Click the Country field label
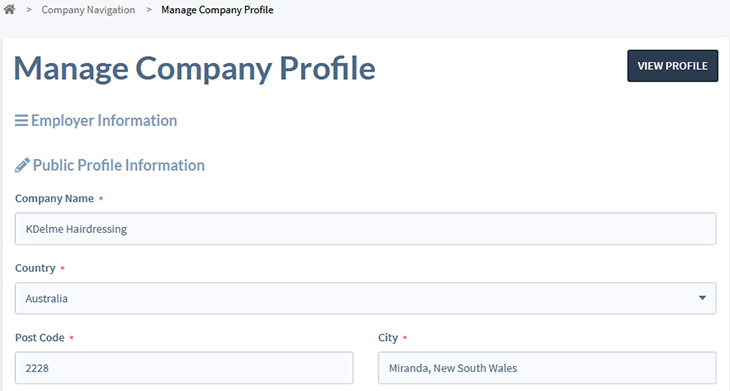730x391 pixels. click(35, 268)
